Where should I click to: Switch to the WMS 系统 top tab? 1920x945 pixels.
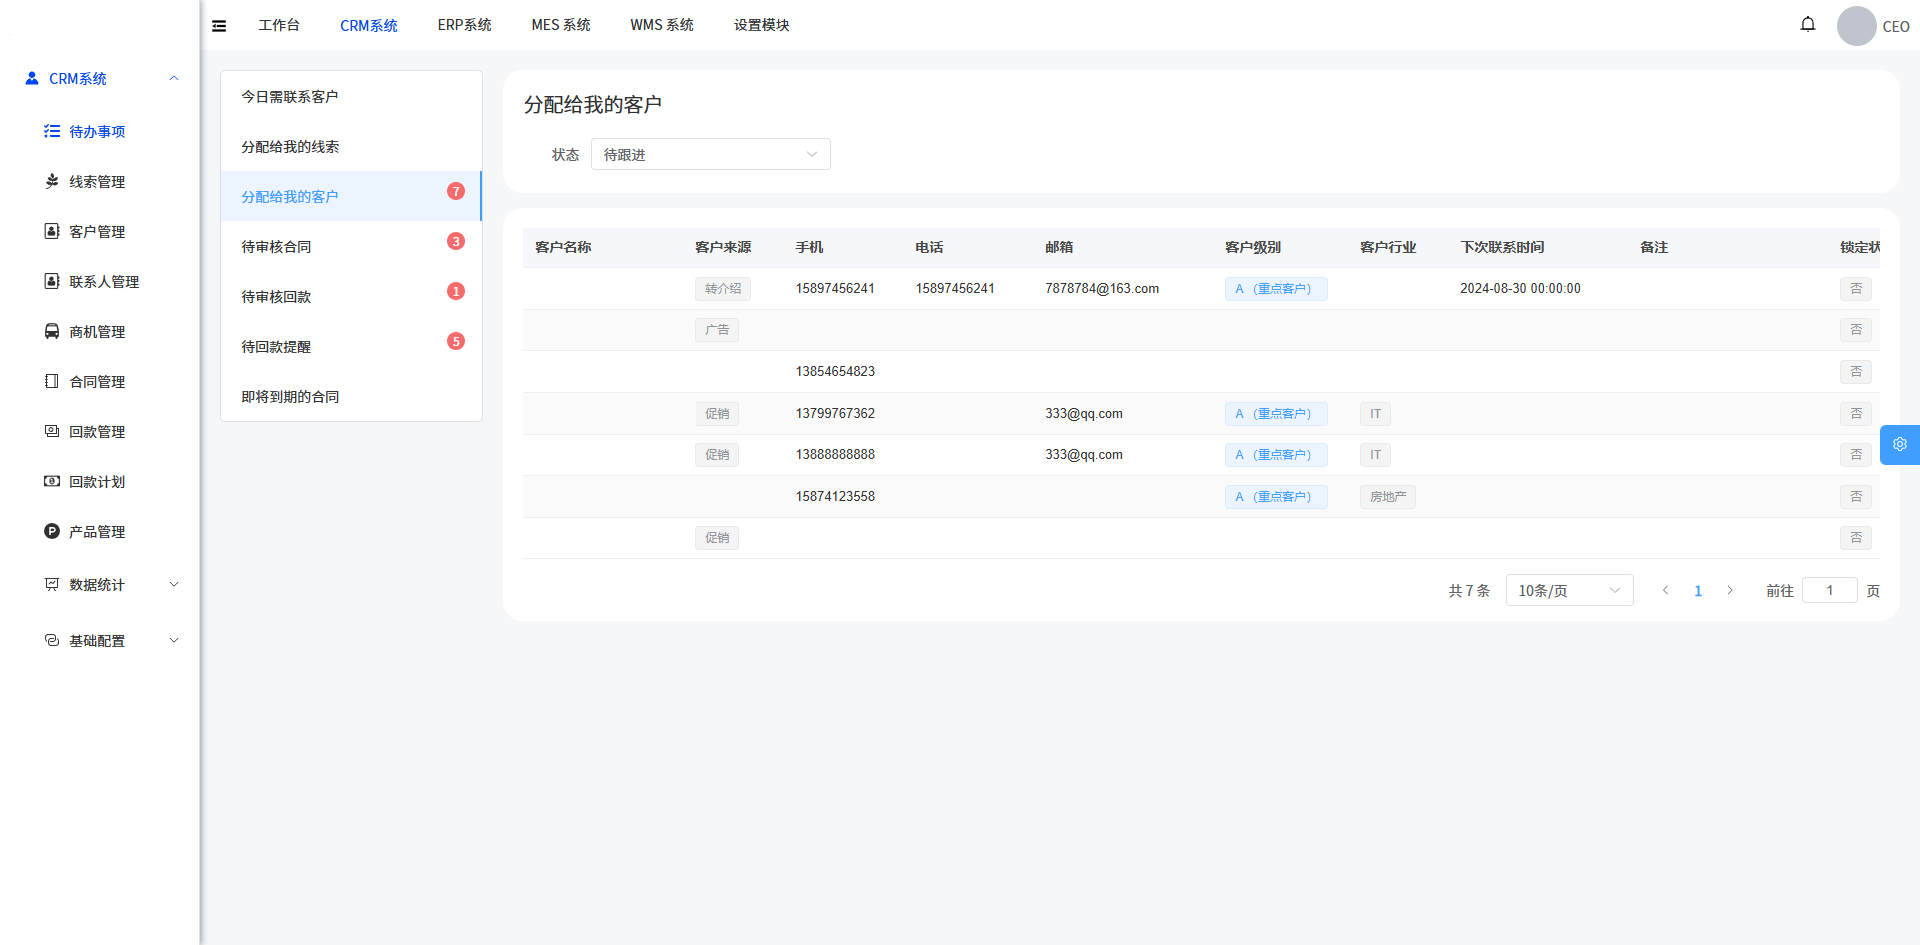pyautogui.click(x=661, y=25)
